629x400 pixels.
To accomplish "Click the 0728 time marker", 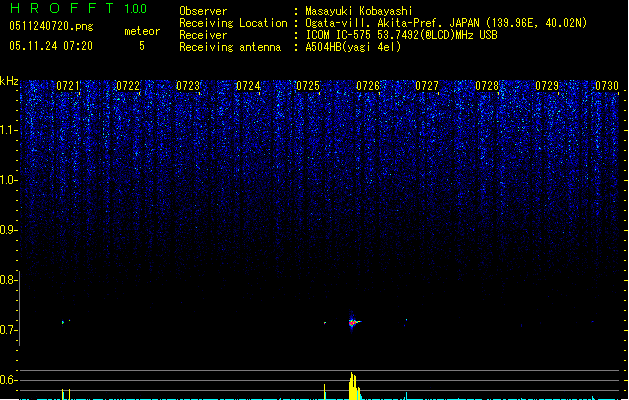I will [x=487, y=85].
